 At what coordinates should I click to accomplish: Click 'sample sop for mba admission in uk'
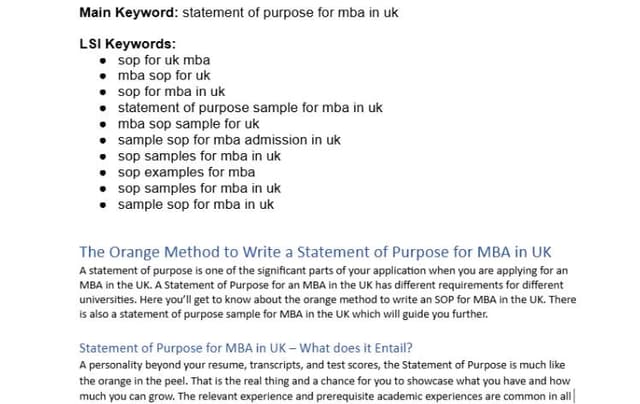point(229,140)
